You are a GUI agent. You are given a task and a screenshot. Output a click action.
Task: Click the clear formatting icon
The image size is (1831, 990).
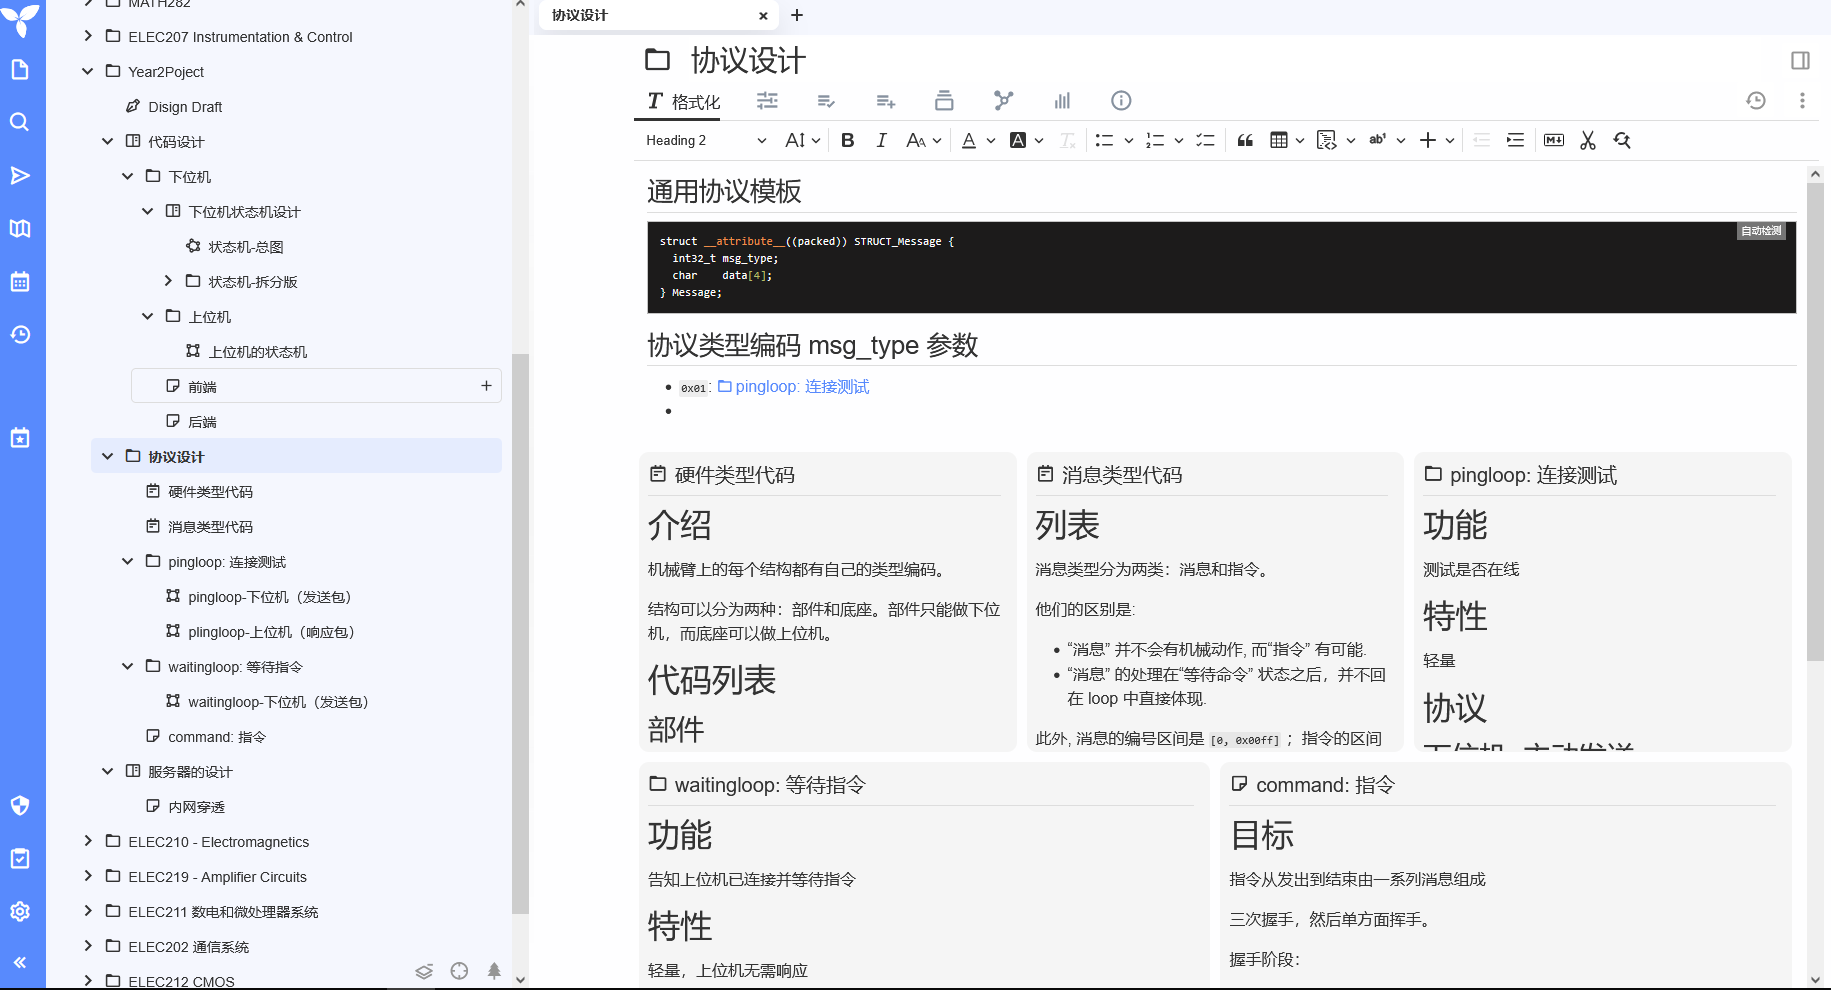(x=1067, y=140)
